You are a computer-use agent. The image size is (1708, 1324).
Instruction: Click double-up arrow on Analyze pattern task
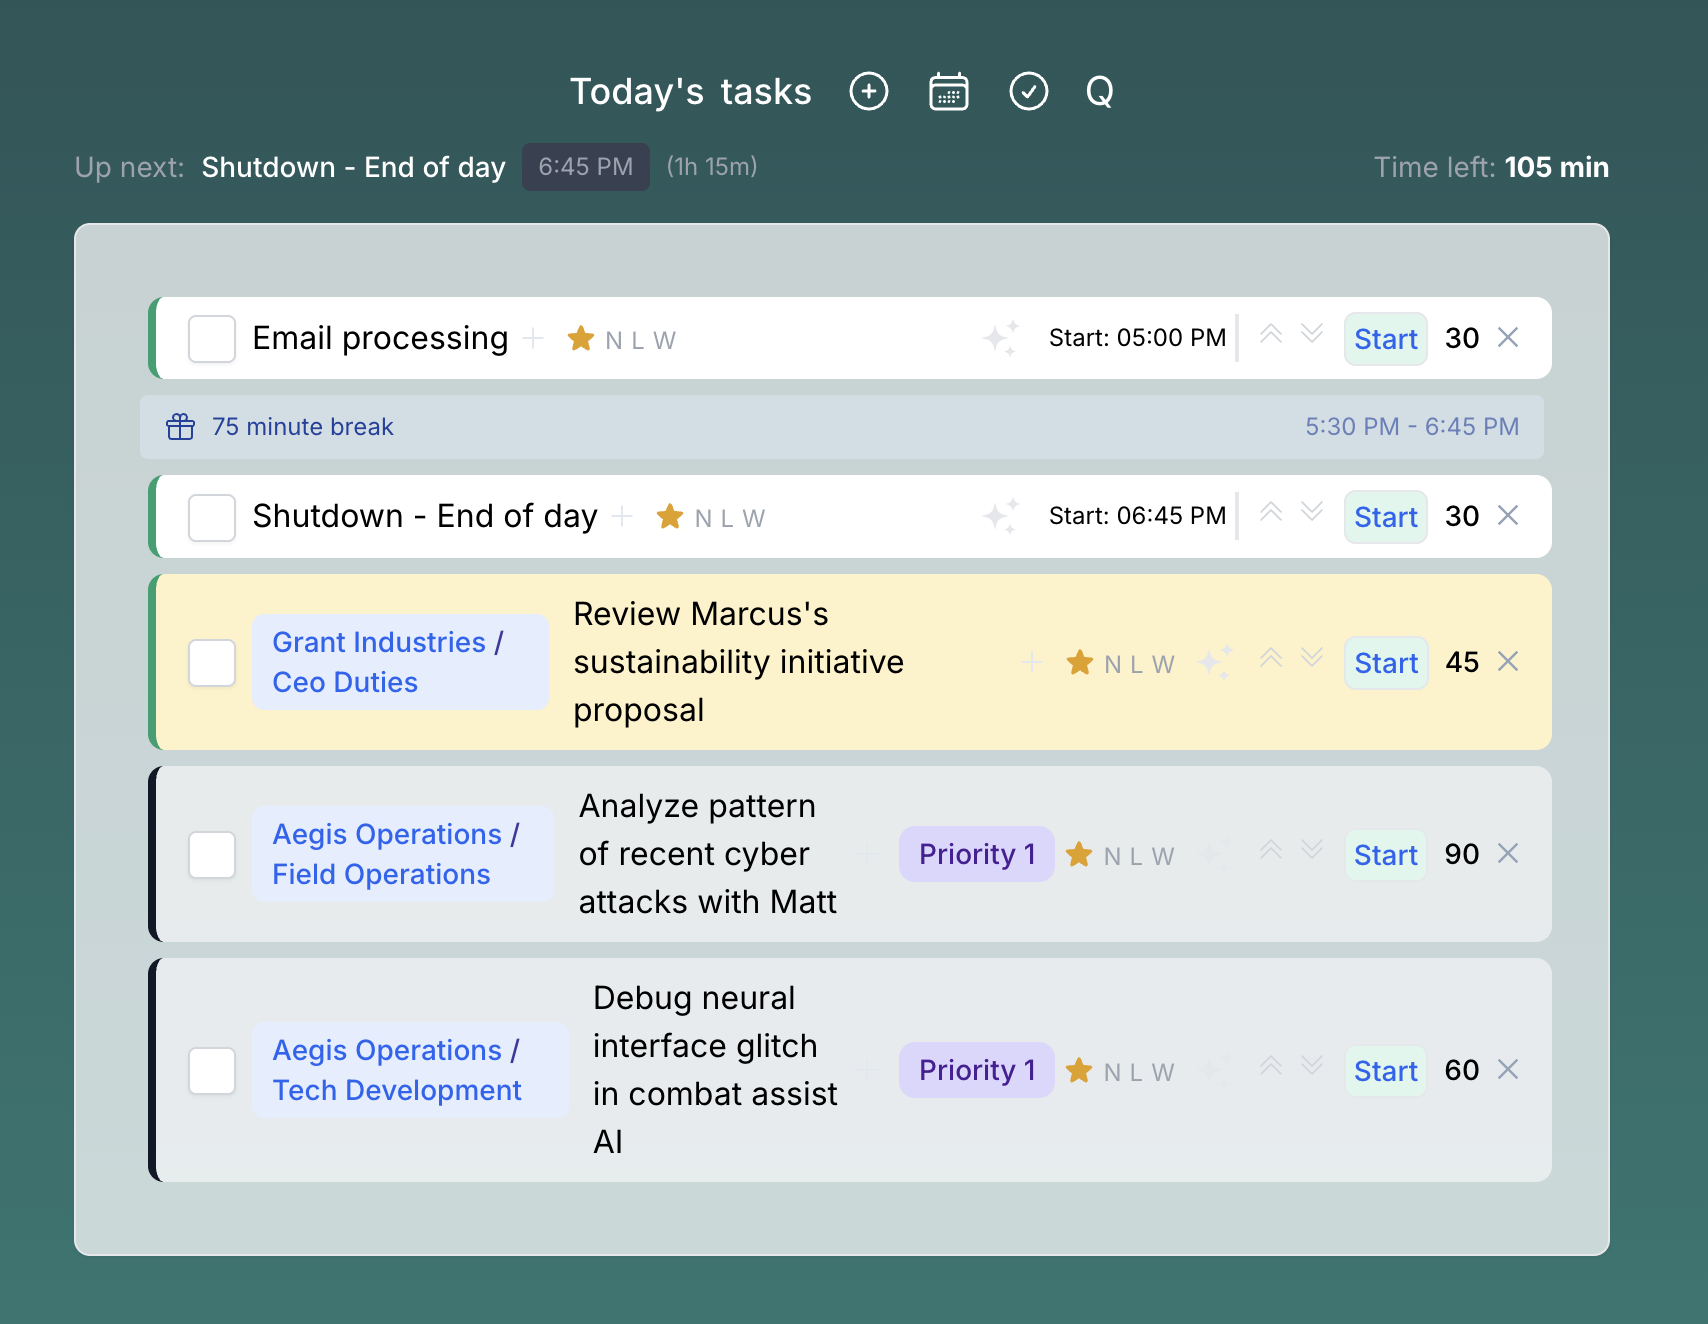1271,850
